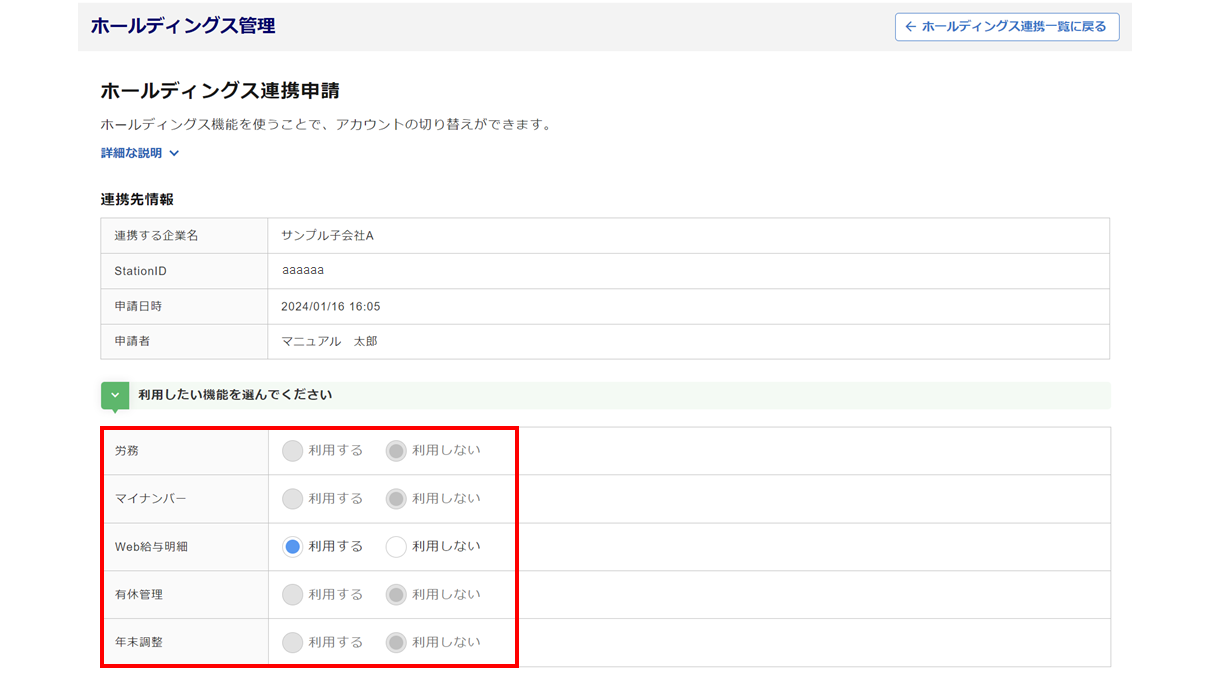Click the 申請者 row label
Screen dimensions: 1210x680
132,342
